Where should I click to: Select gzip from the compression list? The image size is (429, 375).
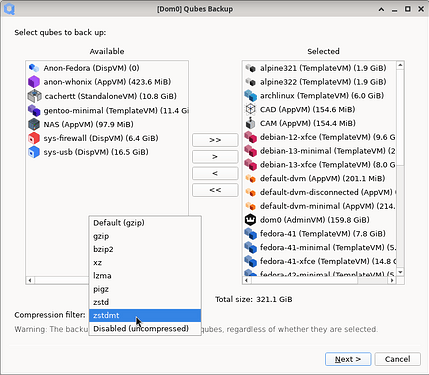(145, 236)
